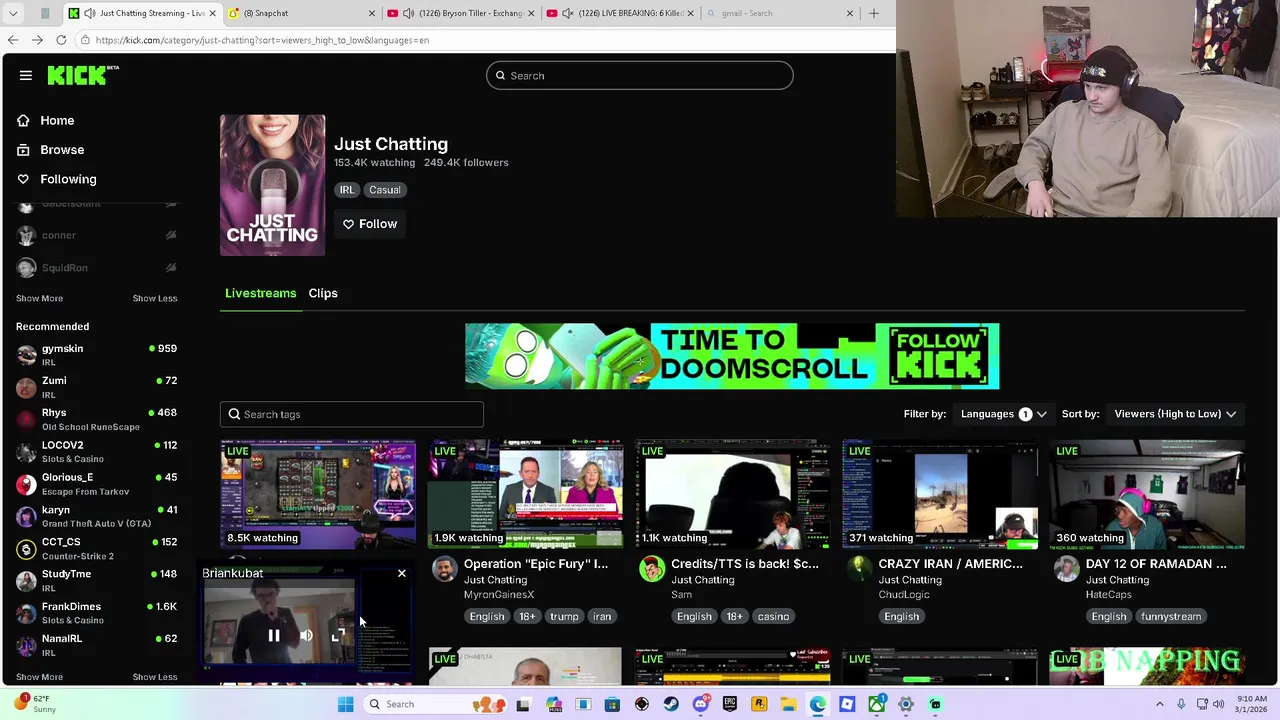
Task: Pause the Briankubat mini player
Action: [x=273, y=635]
